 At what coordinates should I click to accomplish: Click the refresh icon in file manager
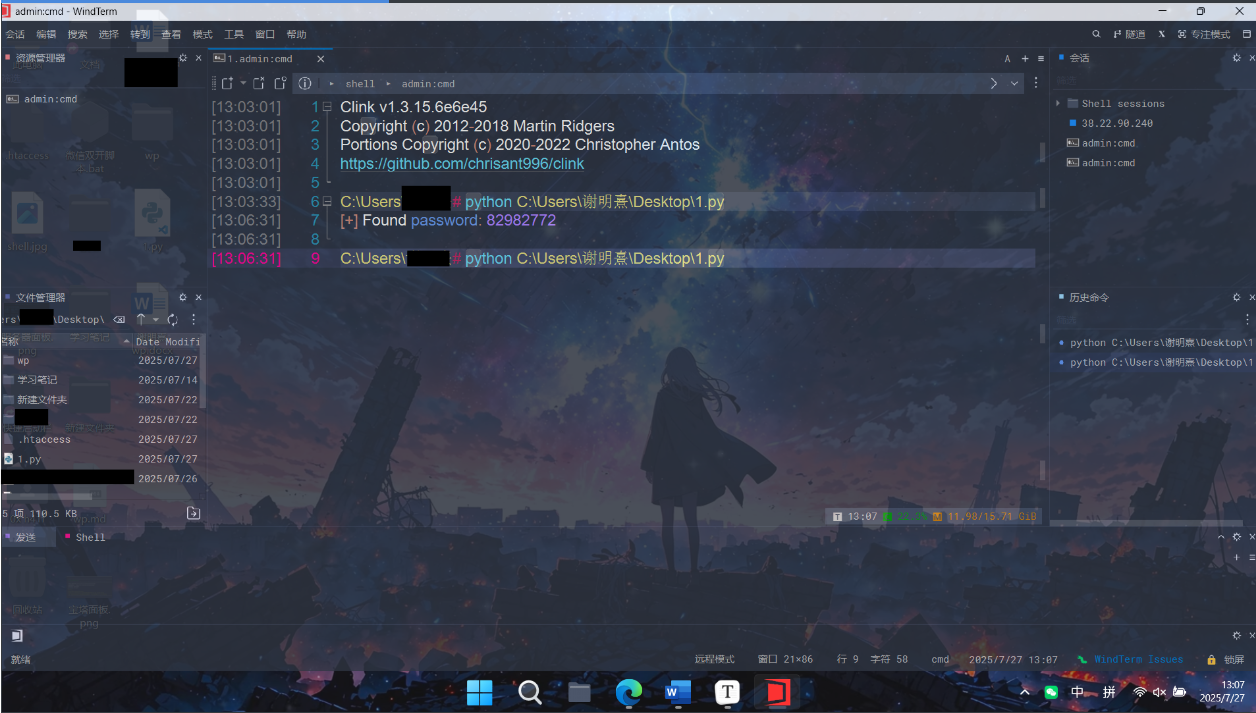click(173, 319)
